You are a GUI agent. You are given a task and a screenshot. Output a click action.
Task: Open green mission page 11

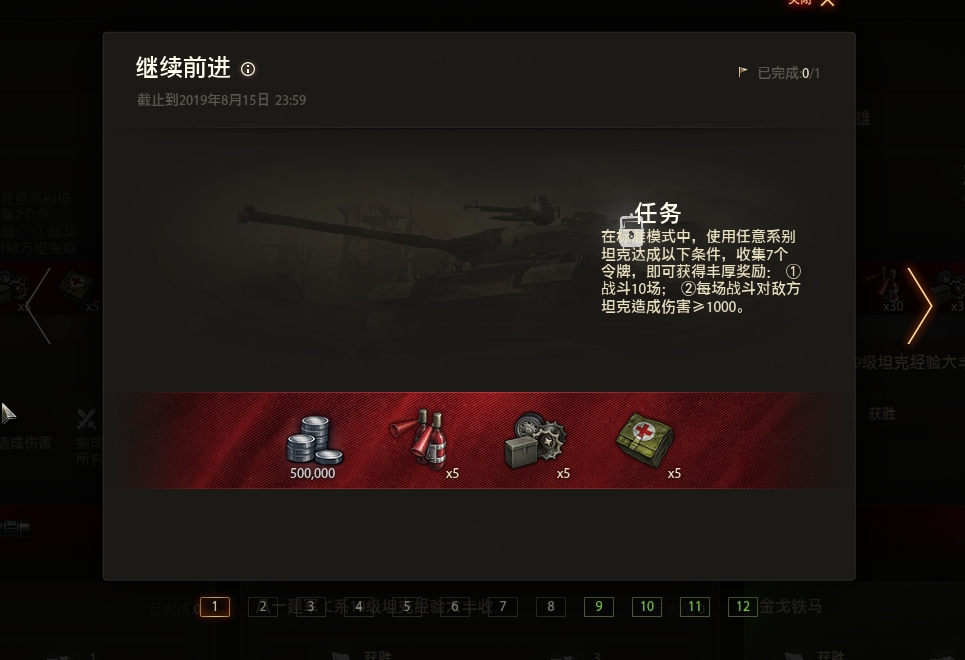coord(695,606)
